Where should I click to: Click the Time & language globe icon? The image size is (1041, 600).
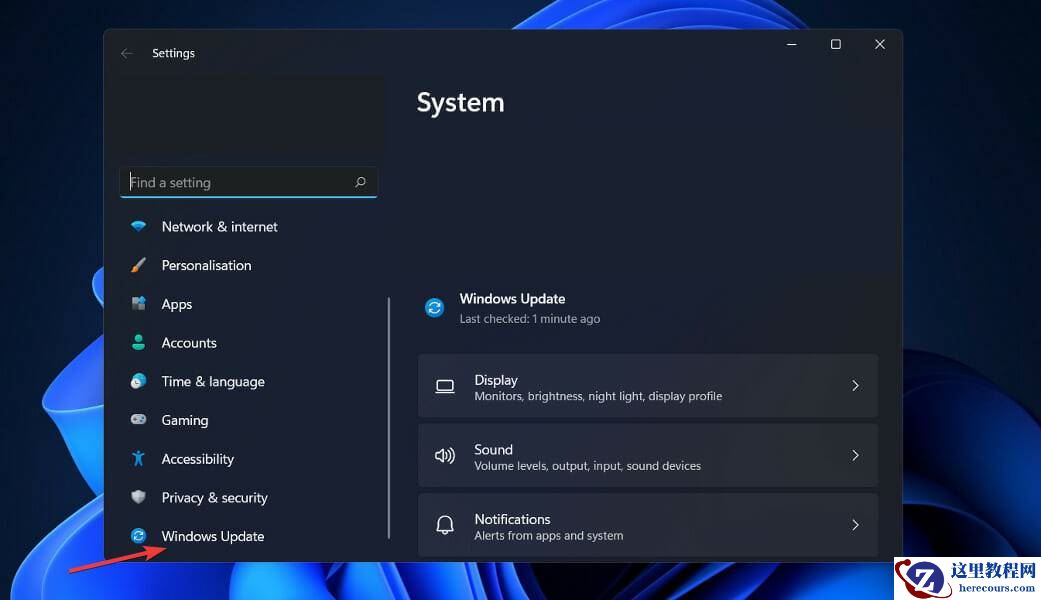pyautogui.click(x=138, y=381)
